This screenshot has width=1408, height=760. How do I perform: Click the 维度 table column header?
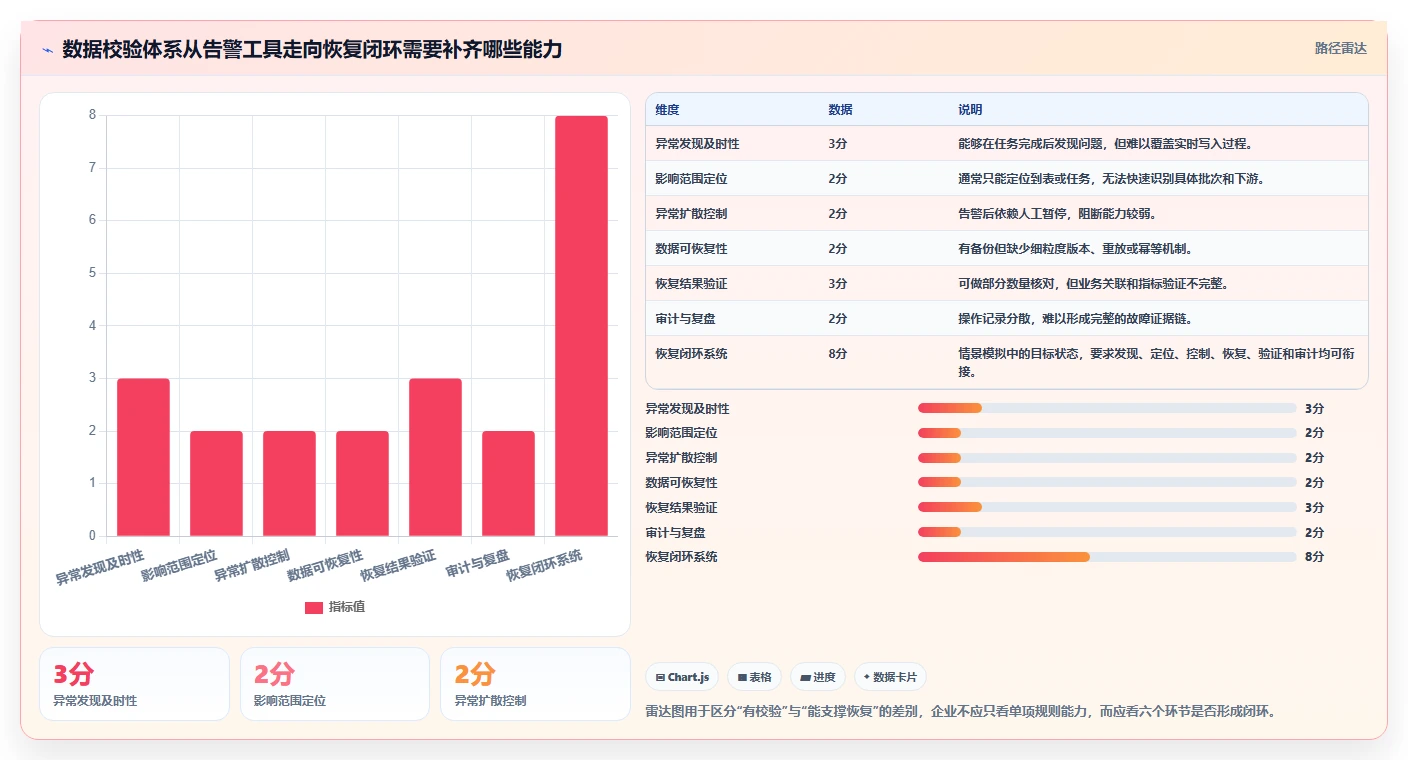667,110
